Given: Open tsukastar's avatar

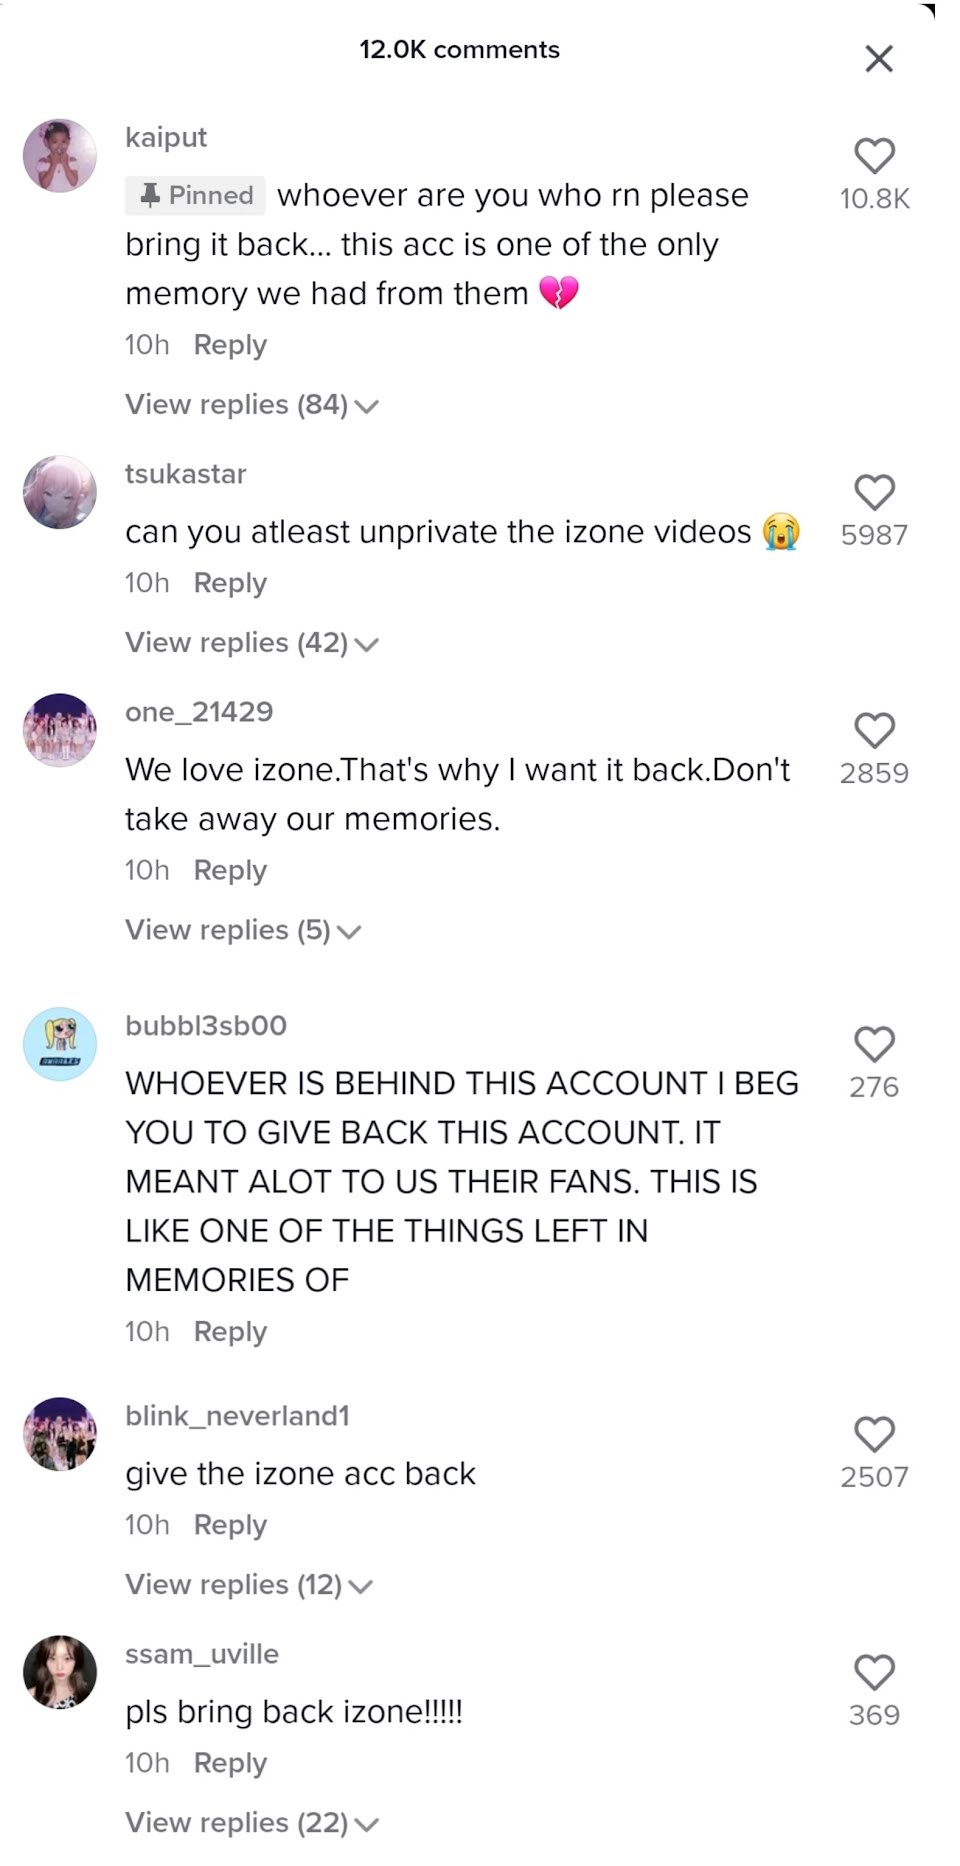Looking at the screenshot, I should [60, 493].
